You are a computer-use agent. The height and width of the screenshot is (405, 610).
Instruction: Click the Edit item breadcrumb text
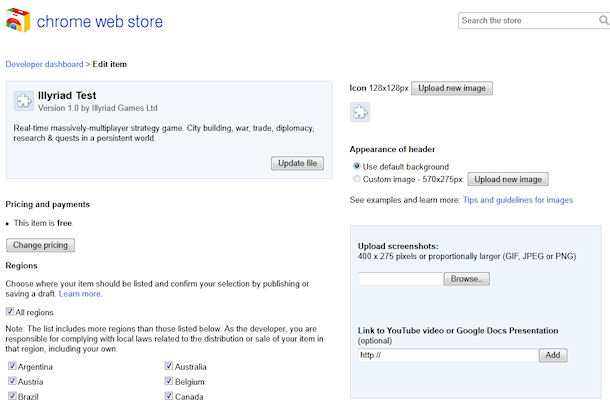pyautogui.click(x=110, y=64)
